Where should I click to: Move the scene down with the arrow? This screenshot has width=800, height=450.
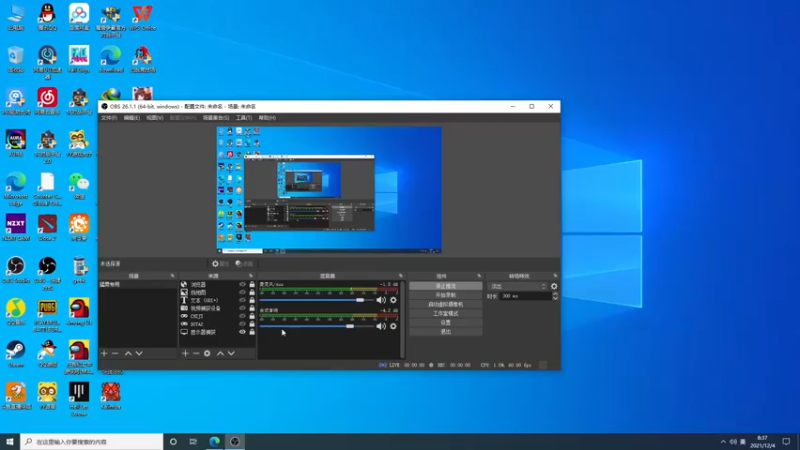[x=139, y=353]
